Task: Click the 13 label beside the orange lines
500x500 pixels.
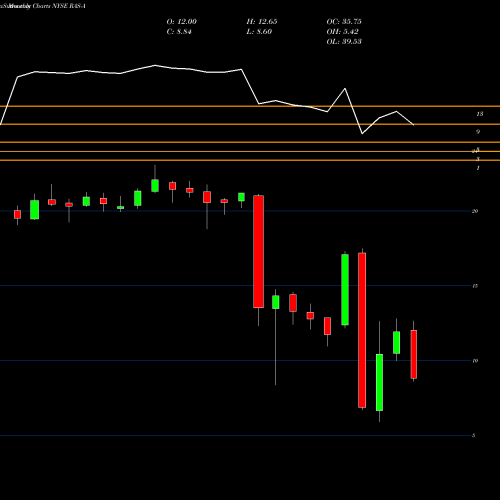Action: tap(479, 114)
